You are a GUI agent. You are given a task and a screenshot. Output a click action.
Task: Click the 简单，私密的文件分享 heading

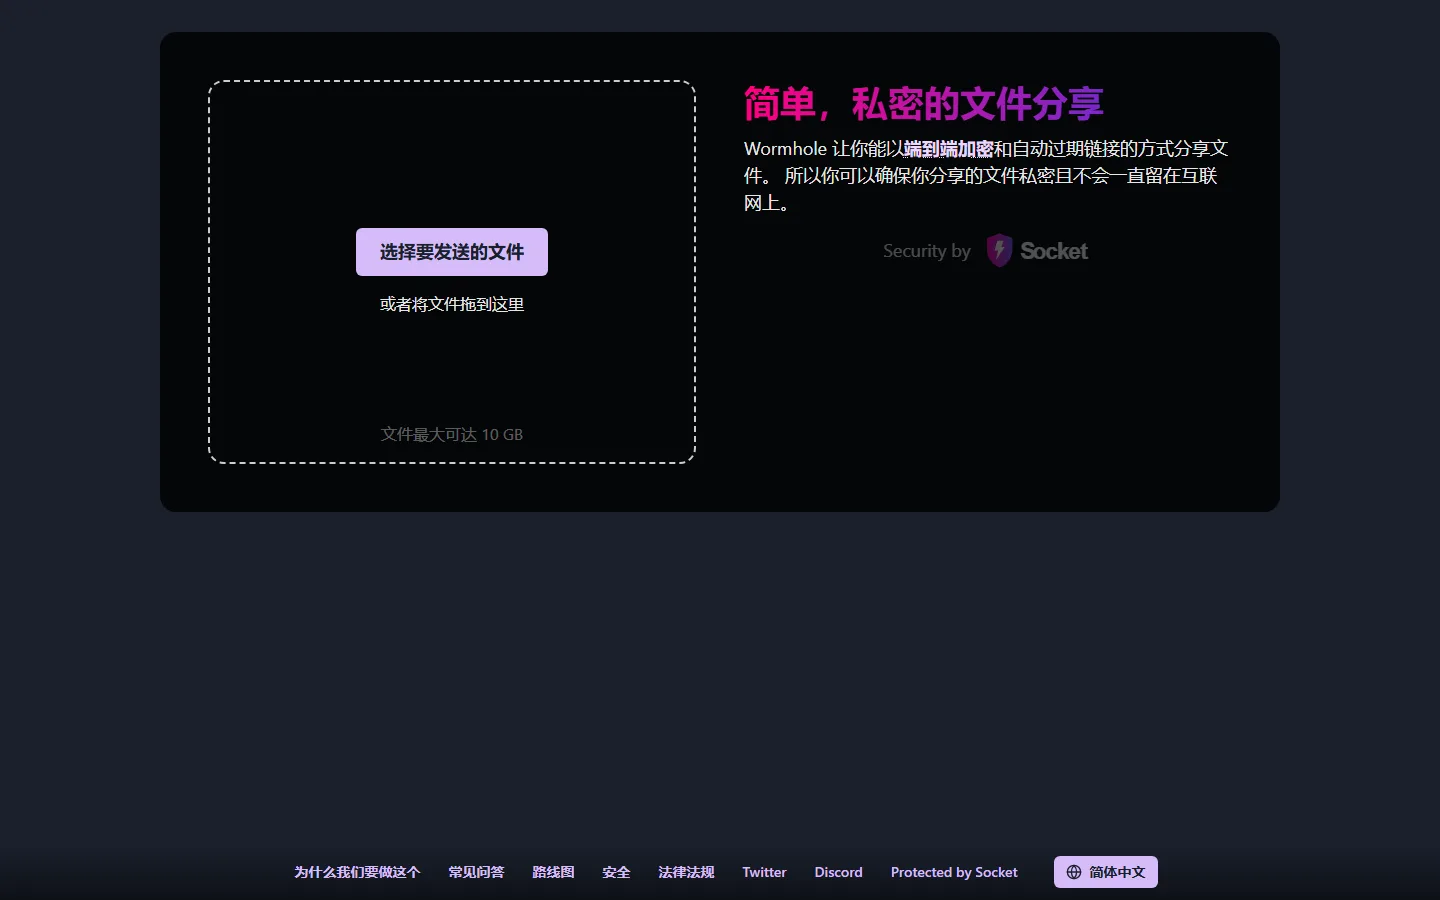pyautogui.click(x=923, y=104)
